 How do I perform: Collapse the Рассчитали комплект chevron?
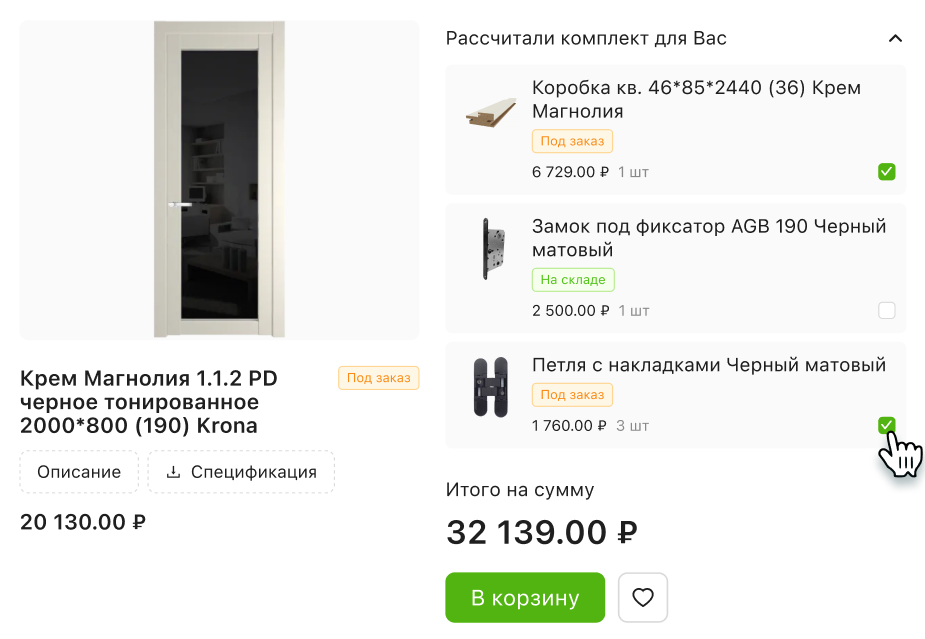[895, 39]
